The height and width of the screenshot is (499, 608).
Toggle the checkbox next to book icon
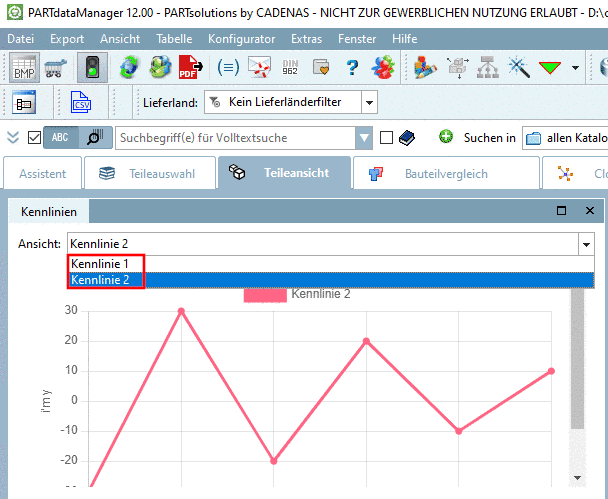[386, 138]
